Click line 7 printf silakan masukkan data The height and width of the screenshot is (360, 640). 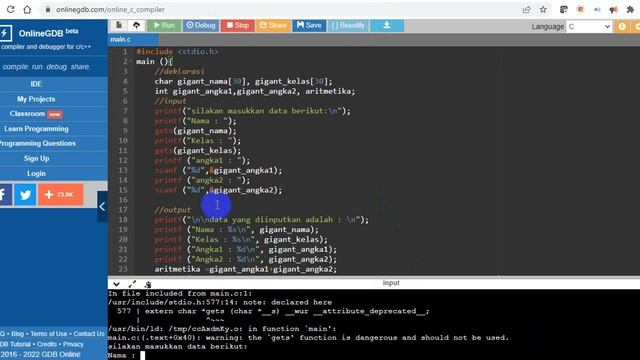[252, 111]
